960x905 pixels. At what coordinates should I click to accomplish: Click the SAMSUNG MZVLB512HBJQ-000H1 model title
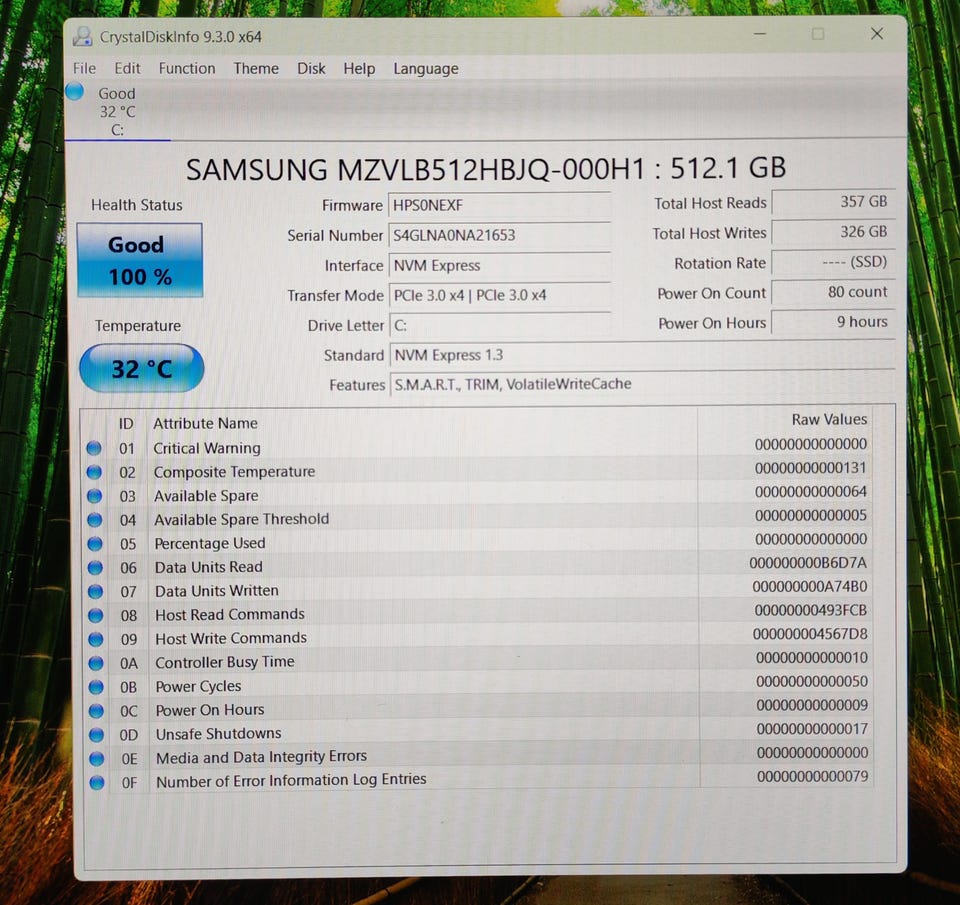click(x=486, y=168)
